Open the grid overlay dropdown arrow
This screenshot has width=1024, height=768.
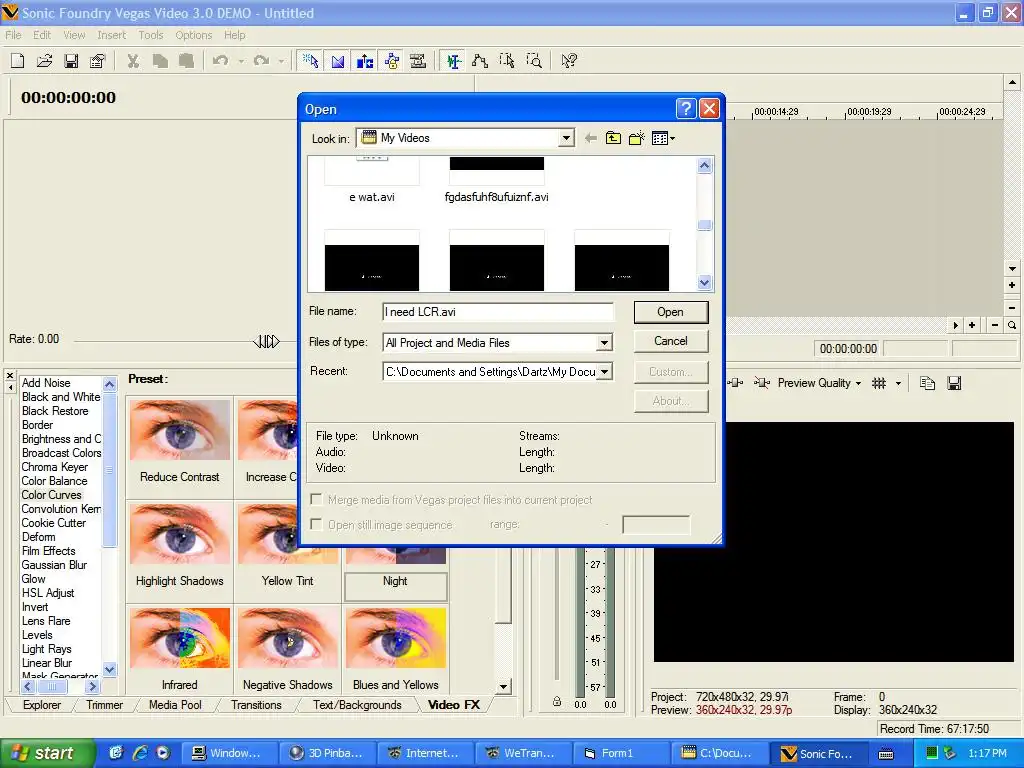(x=898, y=383)
